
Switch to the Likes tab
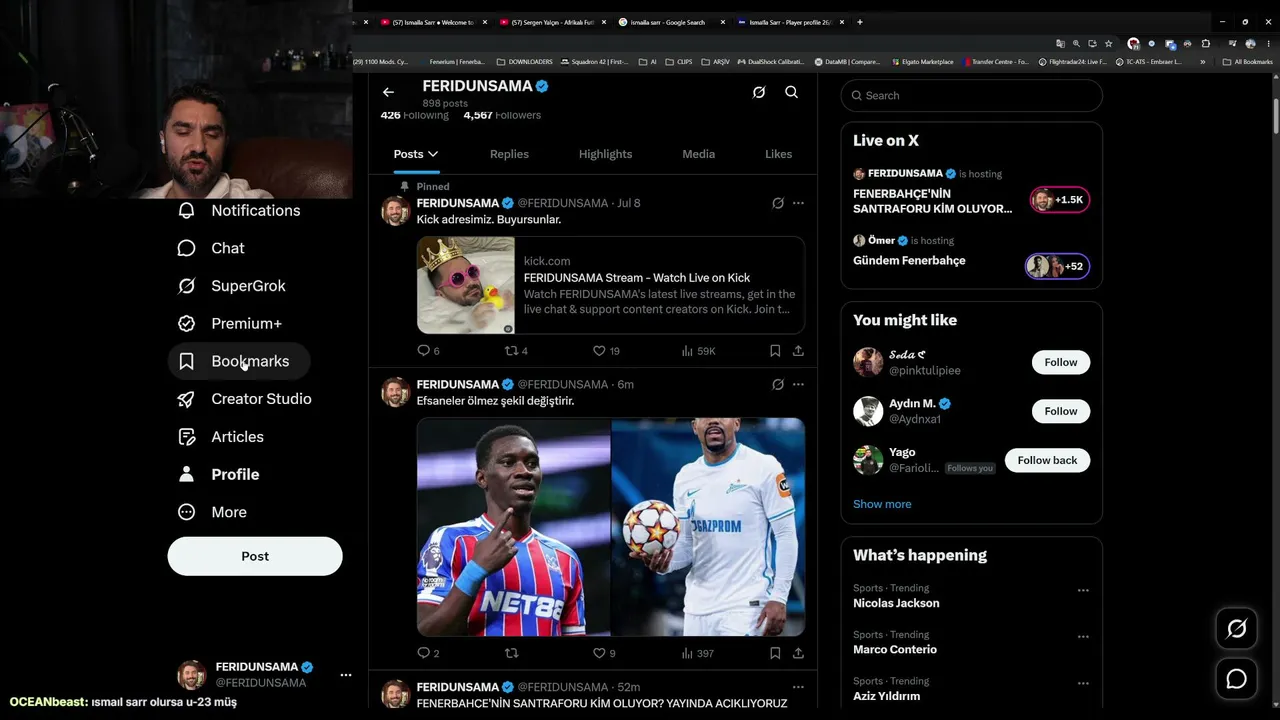[x=778, y=154]
